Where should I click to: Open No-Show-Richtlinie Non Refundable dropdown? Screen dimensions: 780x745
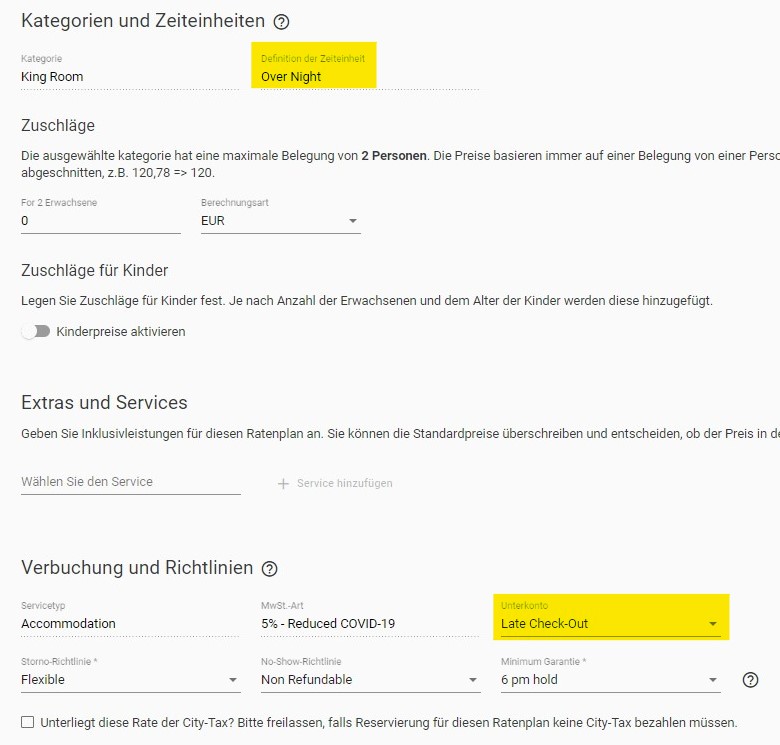tap(371, 680)
